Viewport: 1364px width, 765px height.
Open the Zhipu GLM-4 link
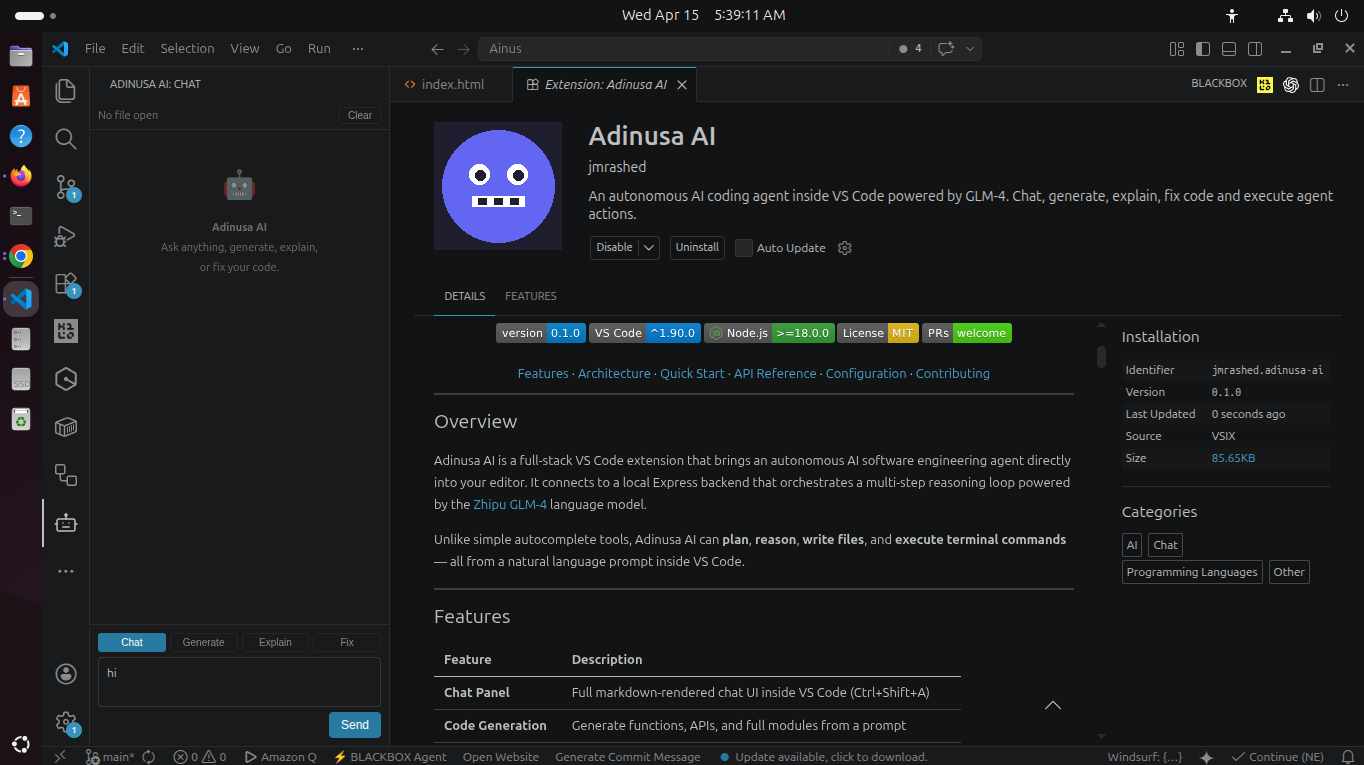click(x=510, y=505)
